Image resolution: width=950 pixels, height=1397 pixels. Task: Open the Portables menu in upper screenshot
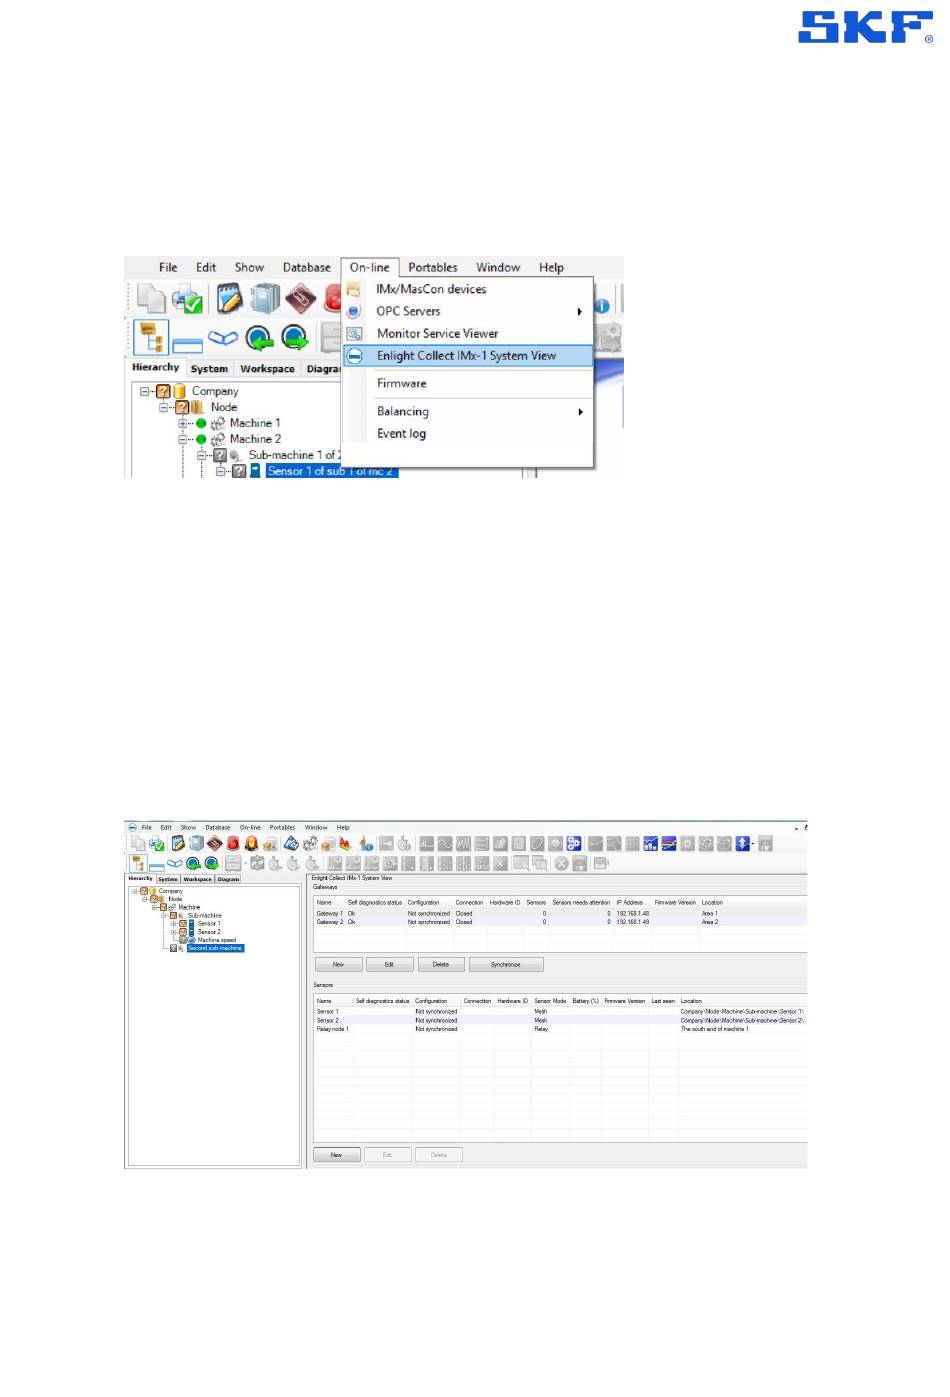432,268
